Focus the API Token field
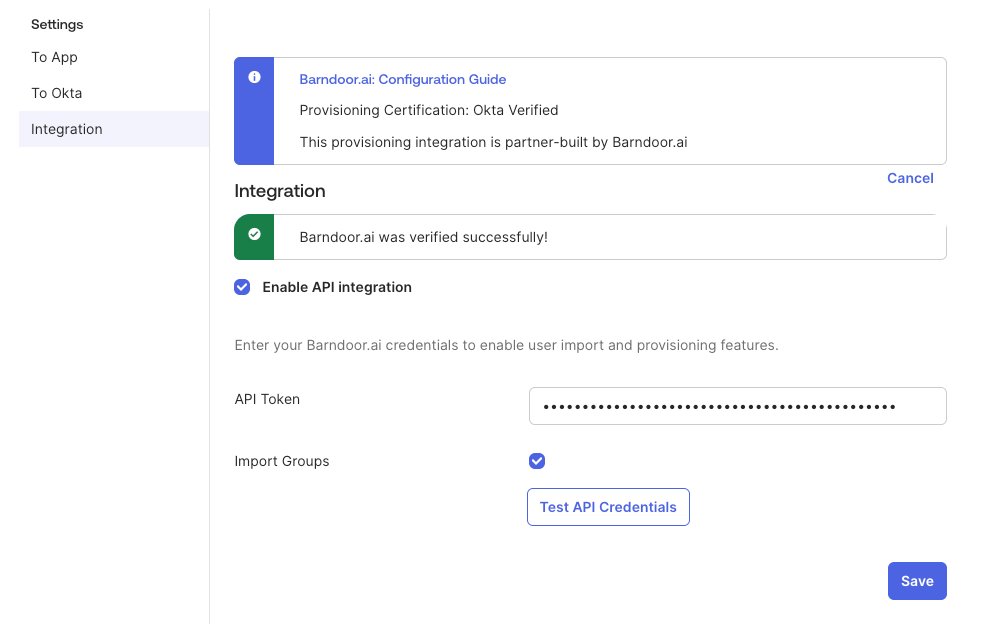This screenshot has height=636, width=991. pos(738,406)
